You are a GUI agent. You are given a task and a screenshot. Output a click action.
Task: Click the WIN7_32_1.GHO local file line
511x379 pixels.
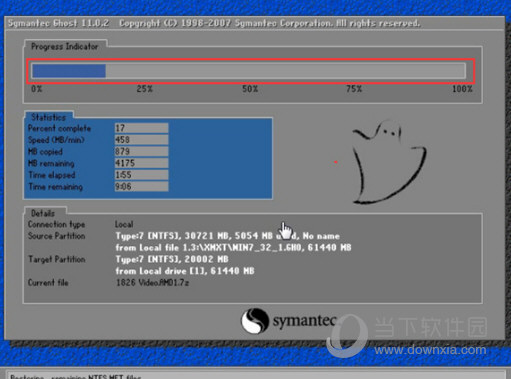(x=233, y=248)
